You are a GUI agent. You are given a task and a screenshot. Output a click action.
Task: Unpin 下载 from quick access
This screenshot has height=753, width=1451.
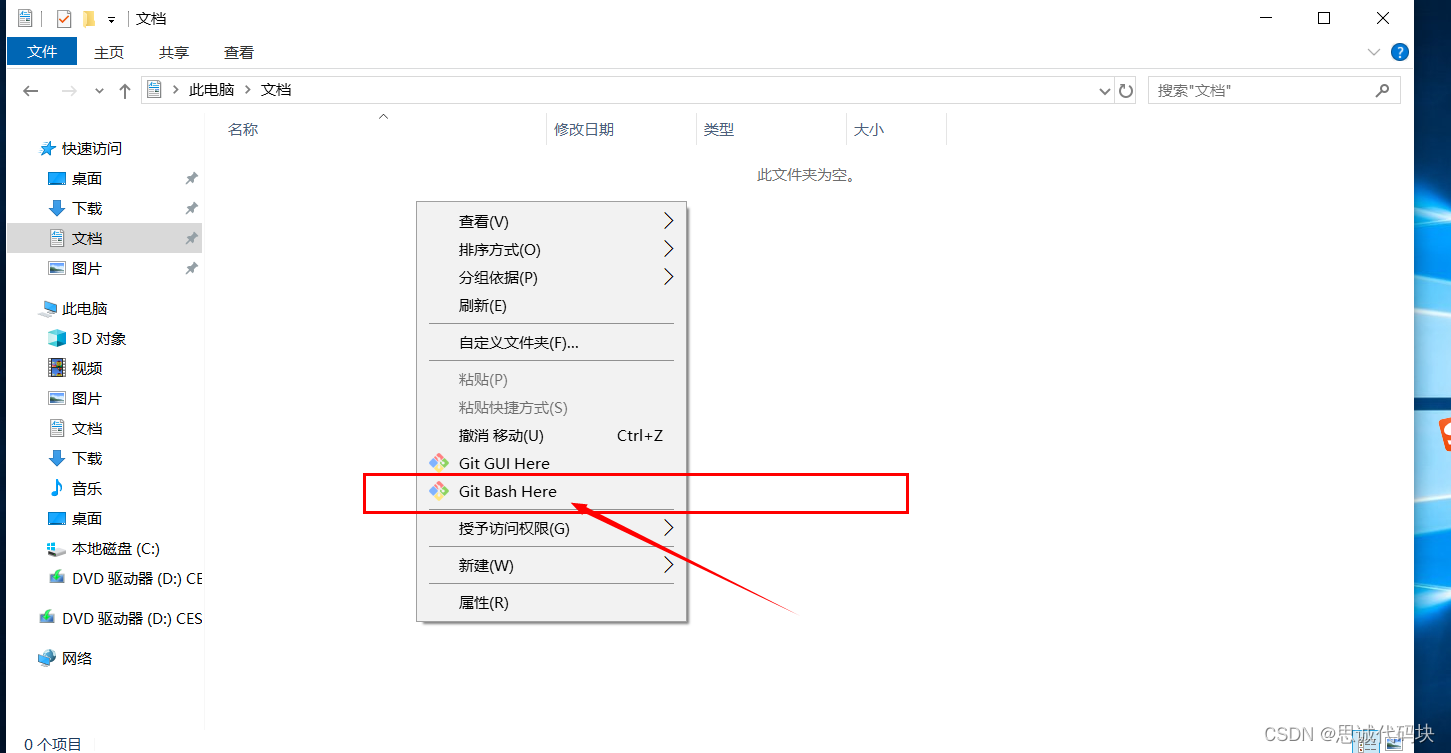tap(190, 208)
